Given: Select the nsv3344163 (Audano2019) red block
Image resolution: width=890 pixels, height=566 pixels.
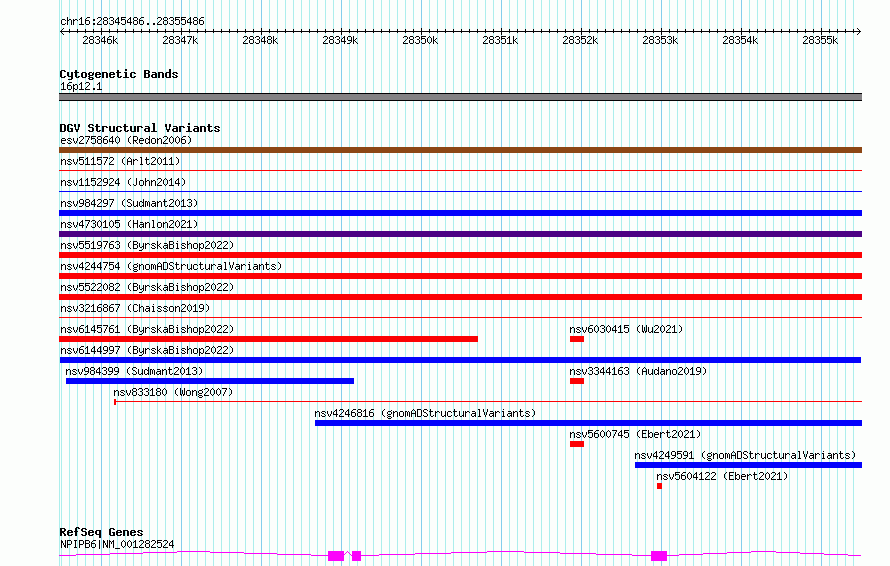Looking at the screenshot, I should pyautogui.click(x=577, y=381).
